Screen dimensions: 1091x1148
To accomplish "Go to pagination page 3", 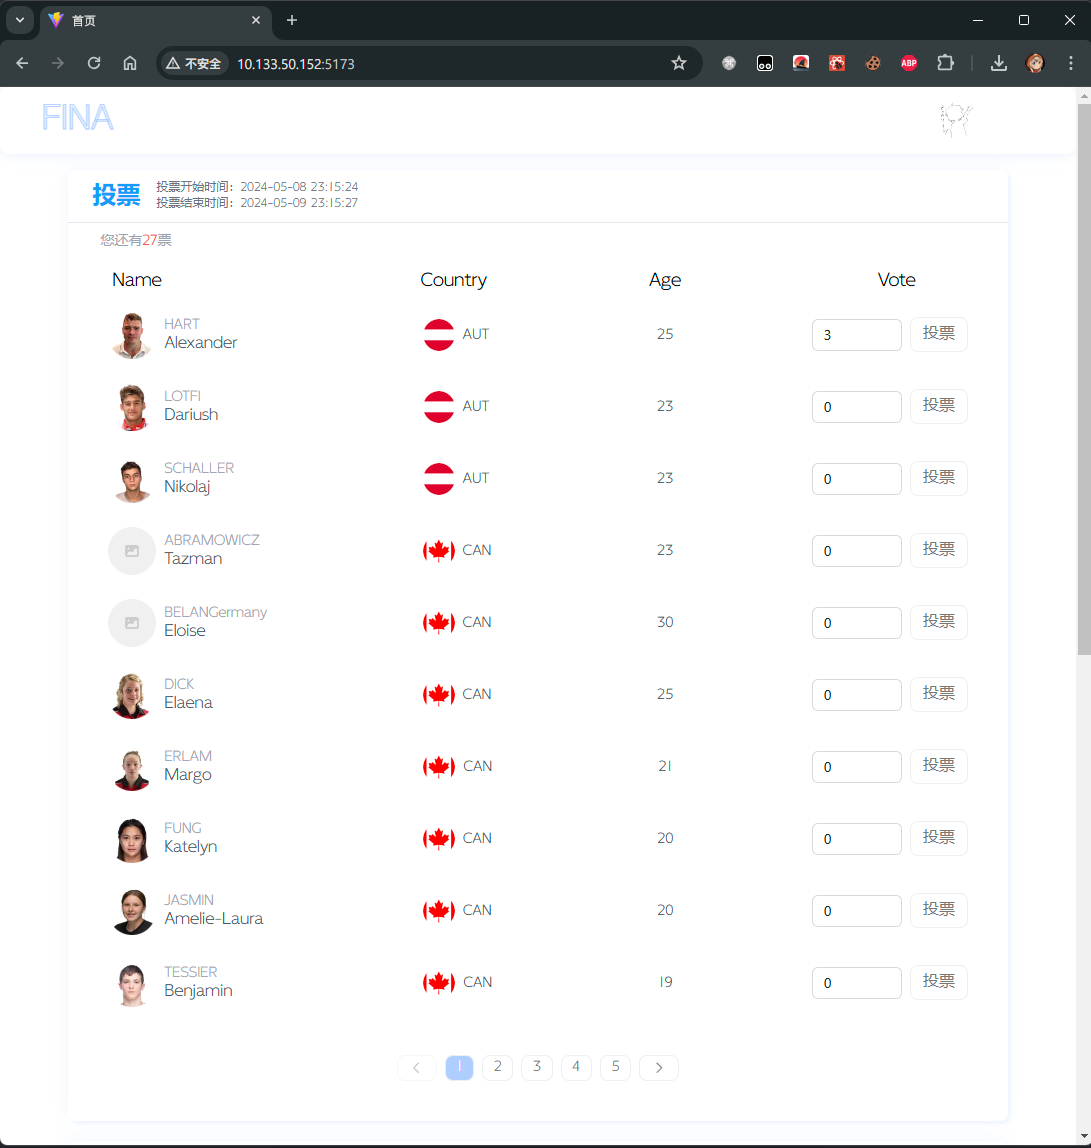I will pyautogui.click(x=537, y=1067).
